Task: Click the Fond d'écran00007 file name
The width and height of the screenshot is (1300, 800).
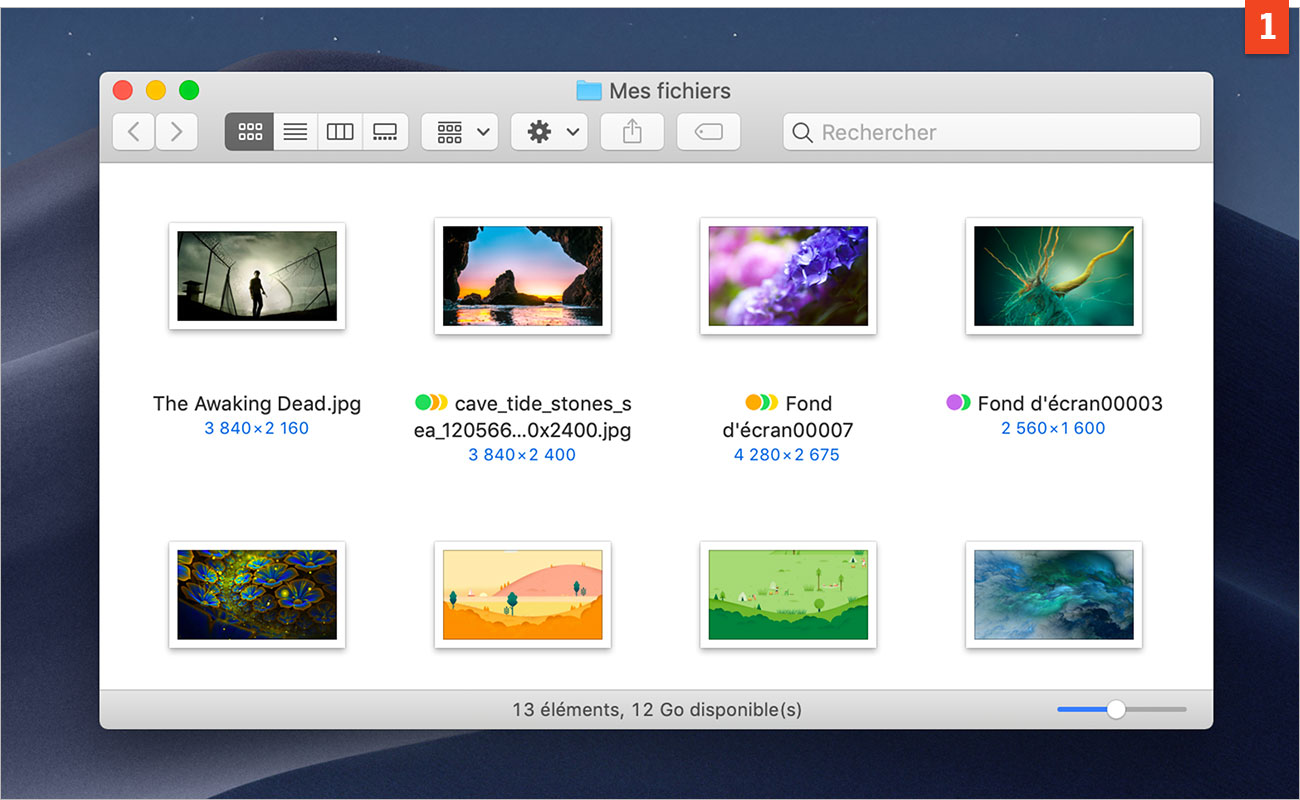Action: (788, 417)
